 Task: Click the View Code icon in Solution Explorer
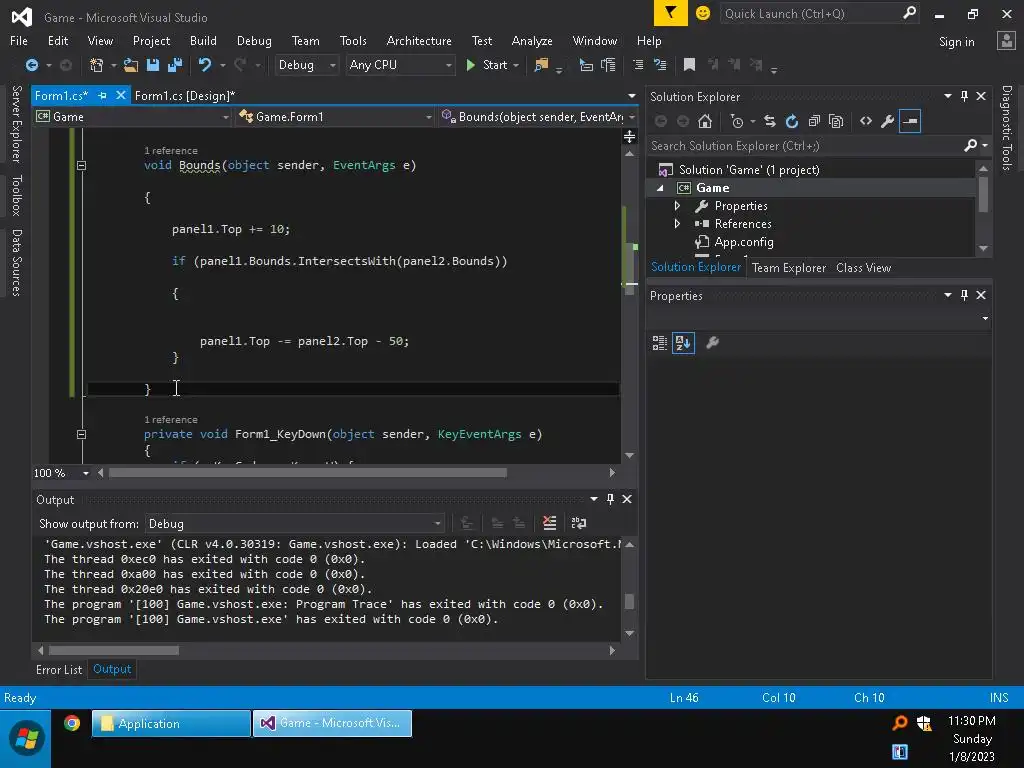(866, 121)
